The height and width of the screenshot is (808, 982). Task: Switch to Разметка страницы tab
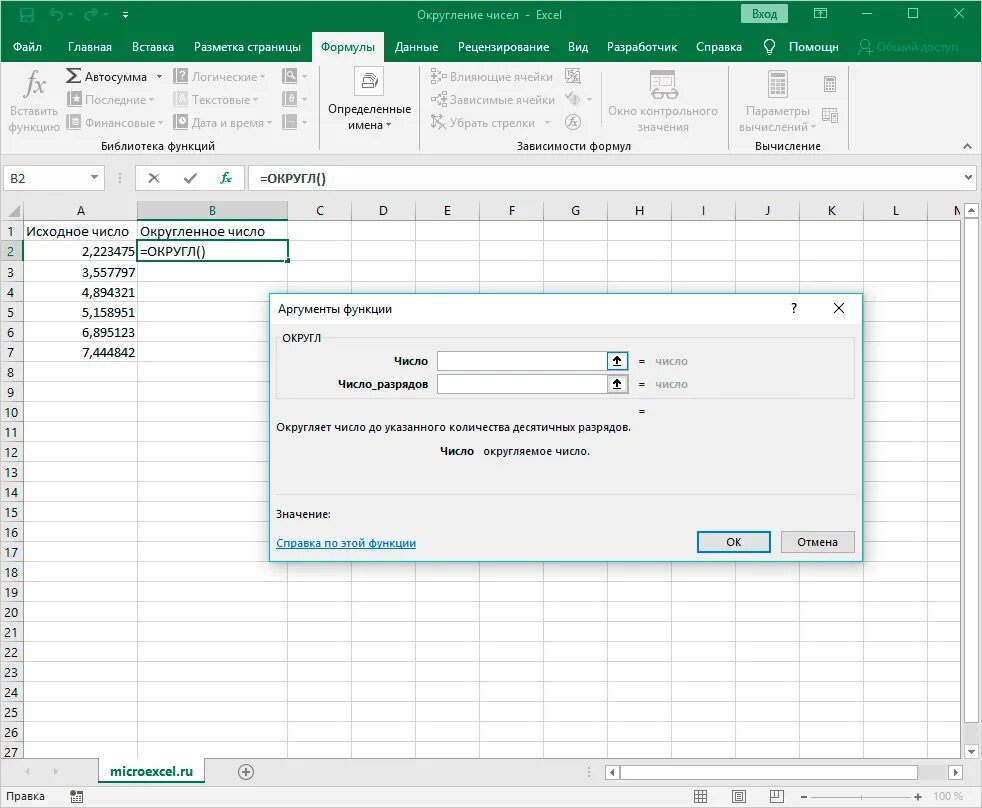tap(247, 47)
